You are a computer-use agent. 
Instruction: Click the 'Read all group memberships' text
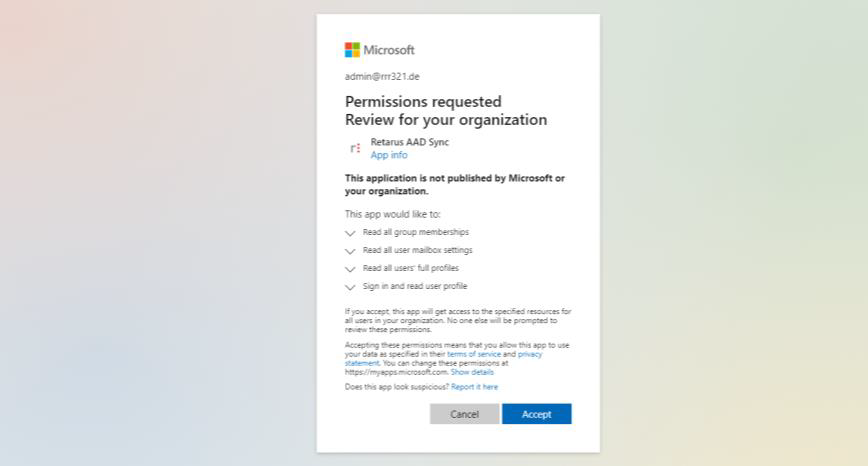(x=415, y=232)
